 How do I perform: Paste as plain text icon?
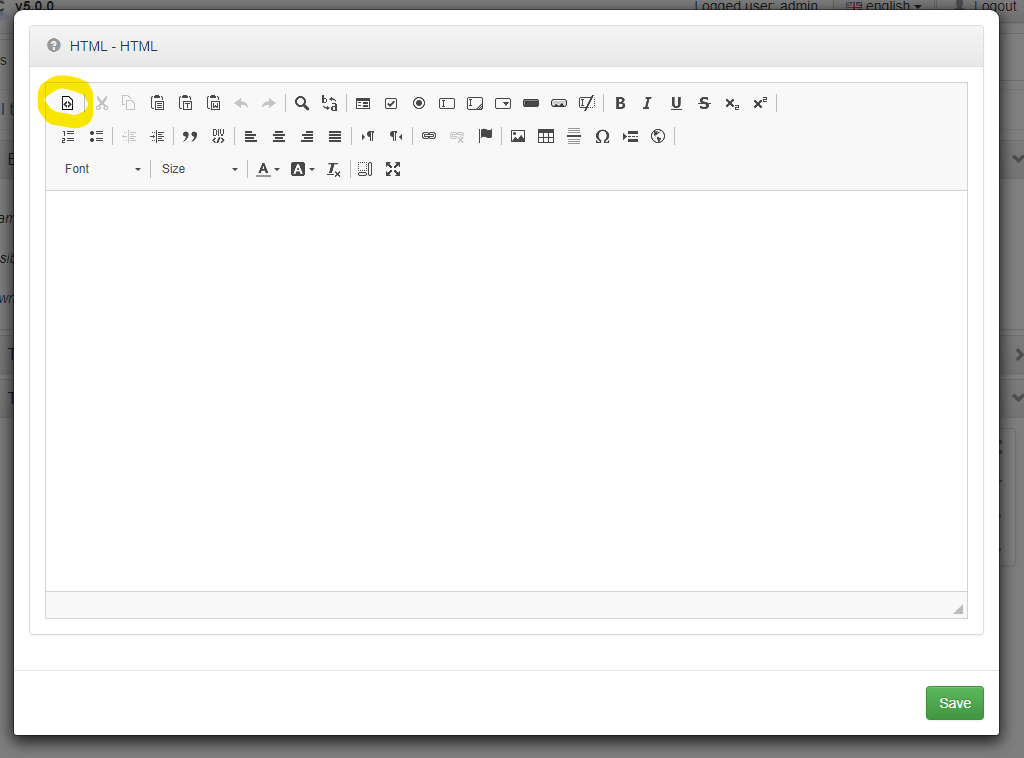click(185, 103)
